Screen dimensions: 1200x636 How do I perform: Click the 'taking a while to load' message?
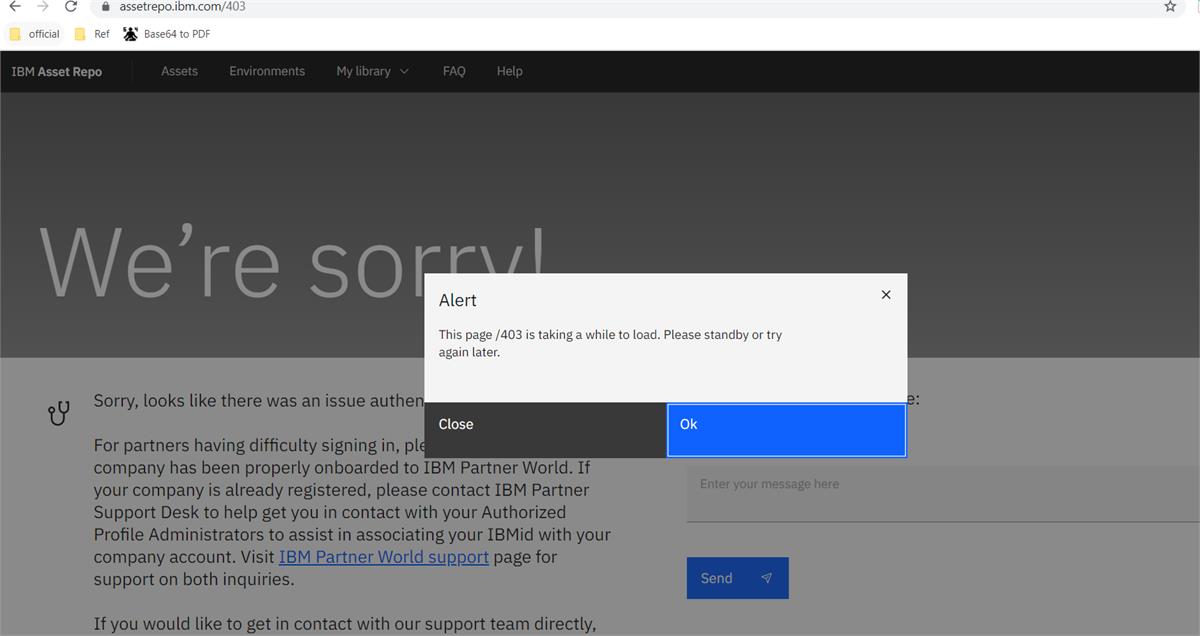tap(610, 343)
